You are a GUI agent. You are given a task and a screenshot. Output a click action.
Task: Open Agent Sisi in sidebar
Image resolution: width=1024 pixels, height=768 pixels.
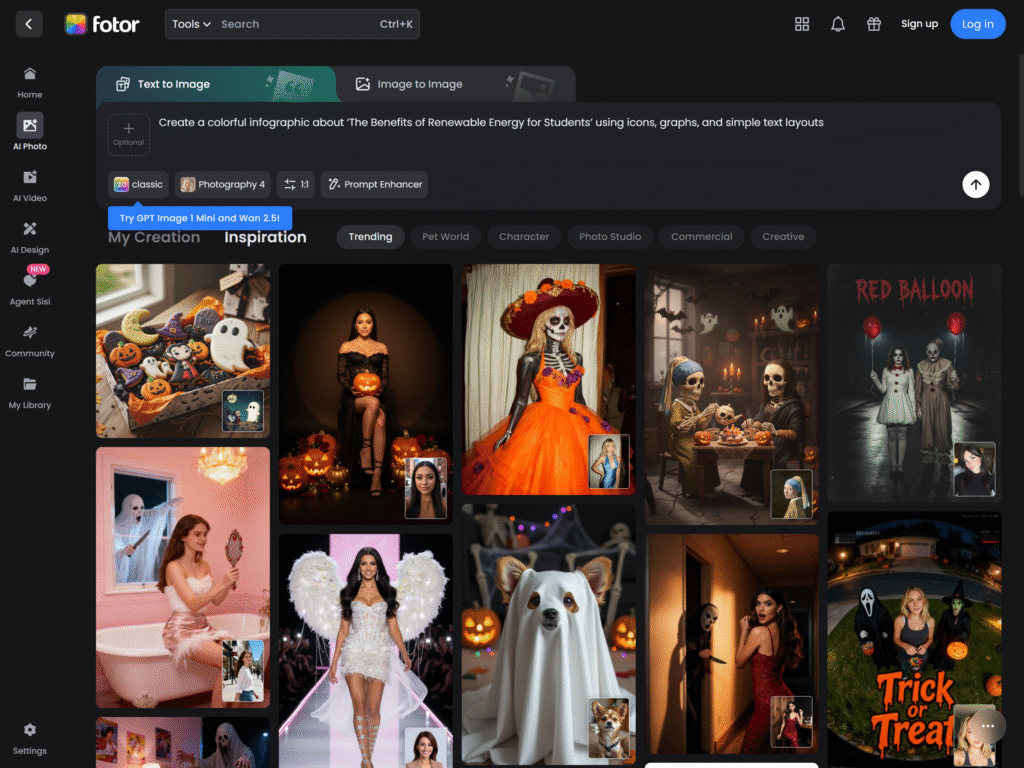30,288
